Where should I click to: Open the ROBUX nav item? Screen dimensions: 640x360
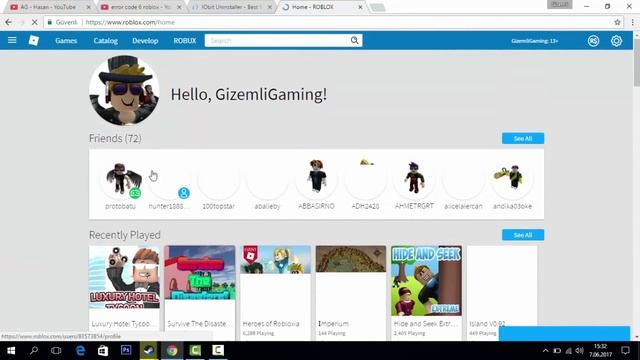184,41
